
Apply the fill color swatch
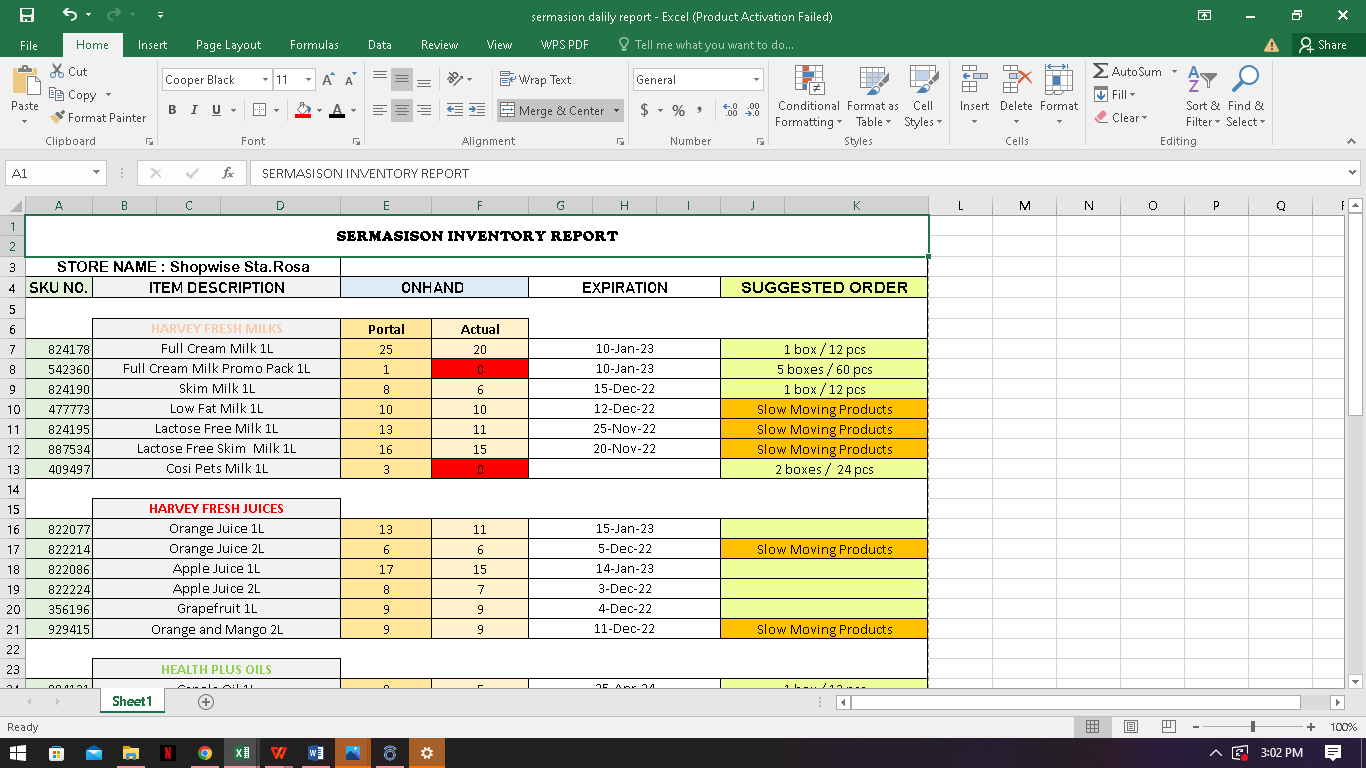tap(303, 110)
